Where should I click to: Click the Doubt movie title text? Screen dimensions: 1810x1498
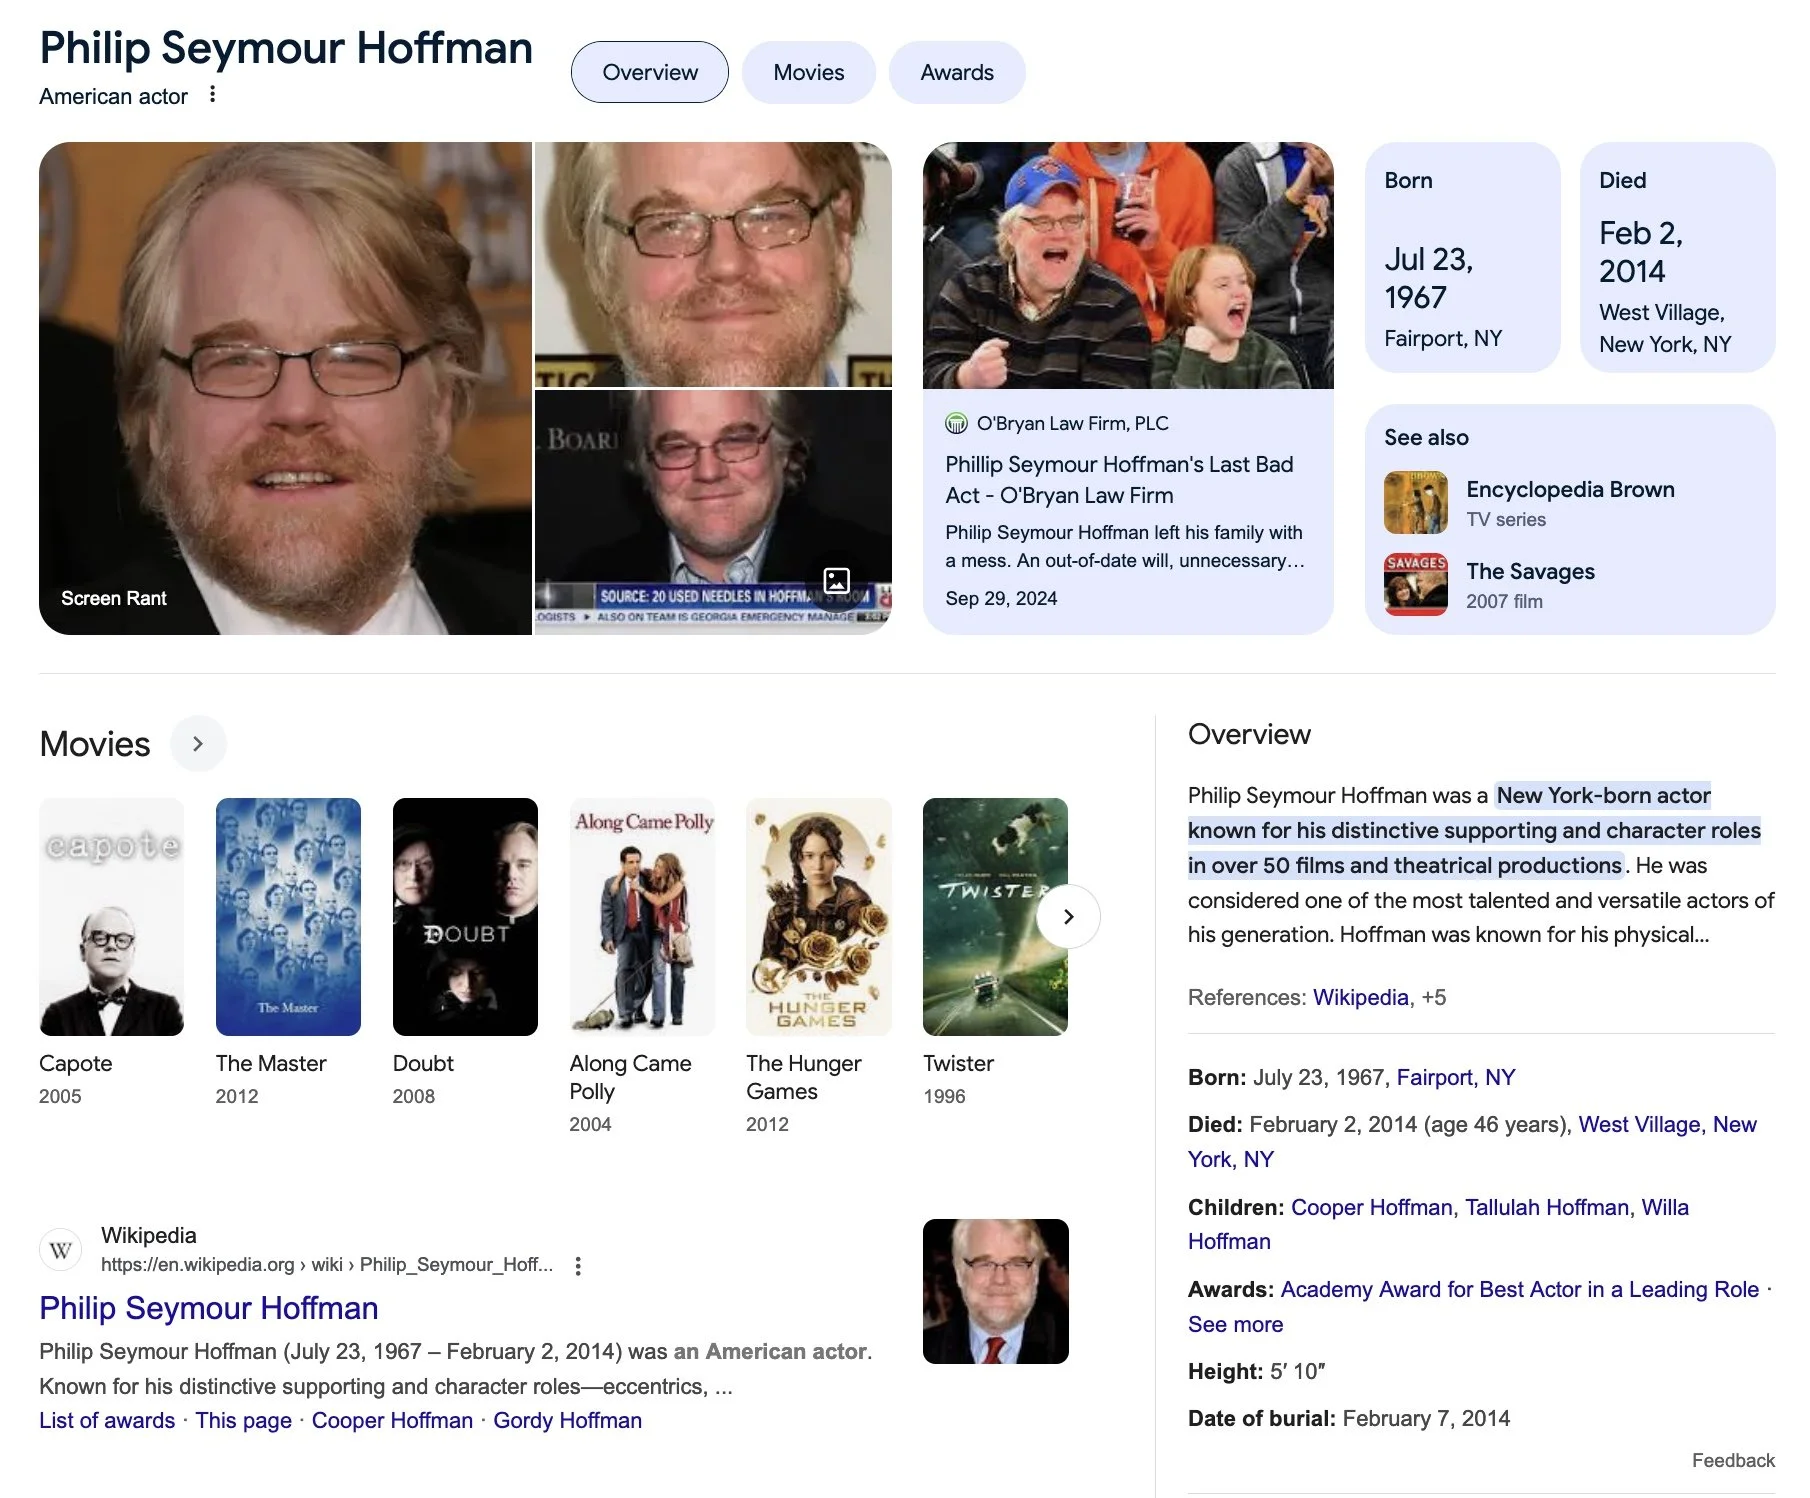[423, 1063]
